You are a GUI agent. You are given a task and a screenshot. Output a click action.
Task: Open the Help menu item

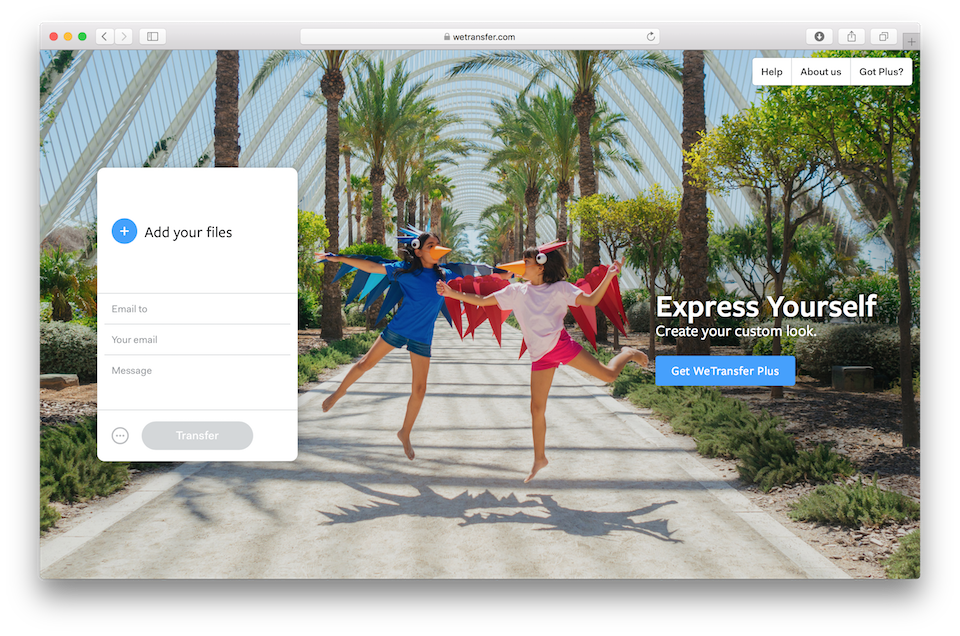771,72
